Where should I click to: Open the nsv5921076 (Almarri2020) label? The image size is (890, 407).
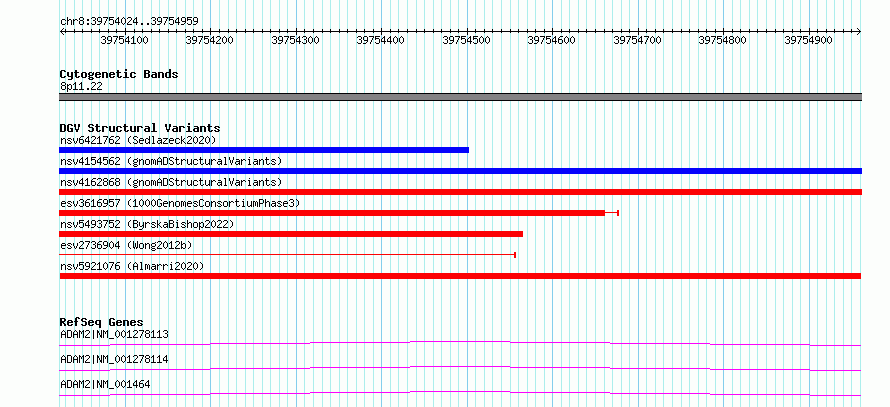[x=132, y=266]
